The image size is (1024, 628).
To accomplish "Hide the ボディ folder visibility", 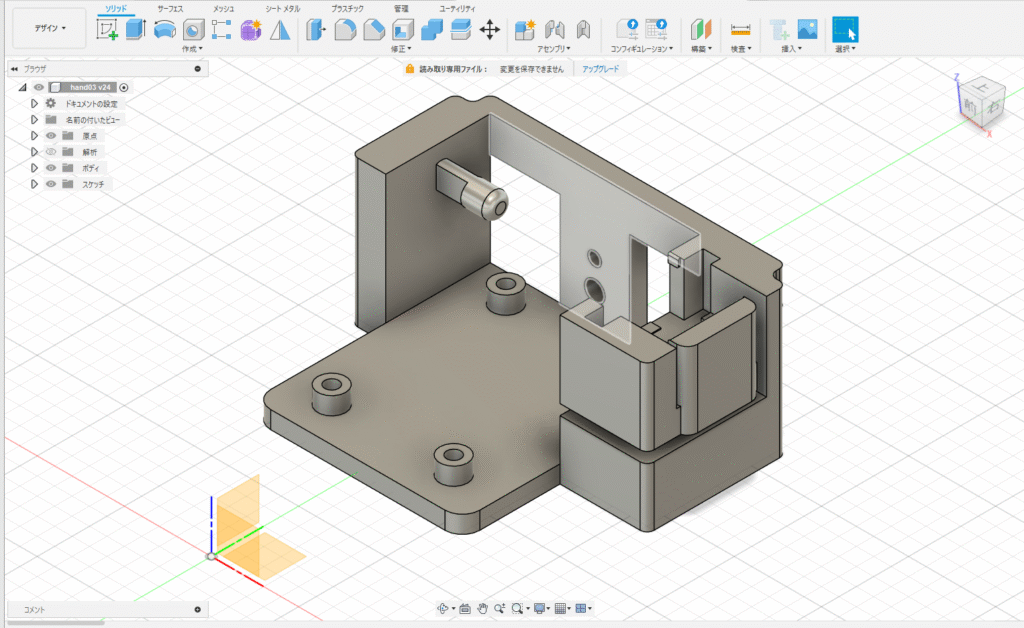I will [x=50, y=168].
